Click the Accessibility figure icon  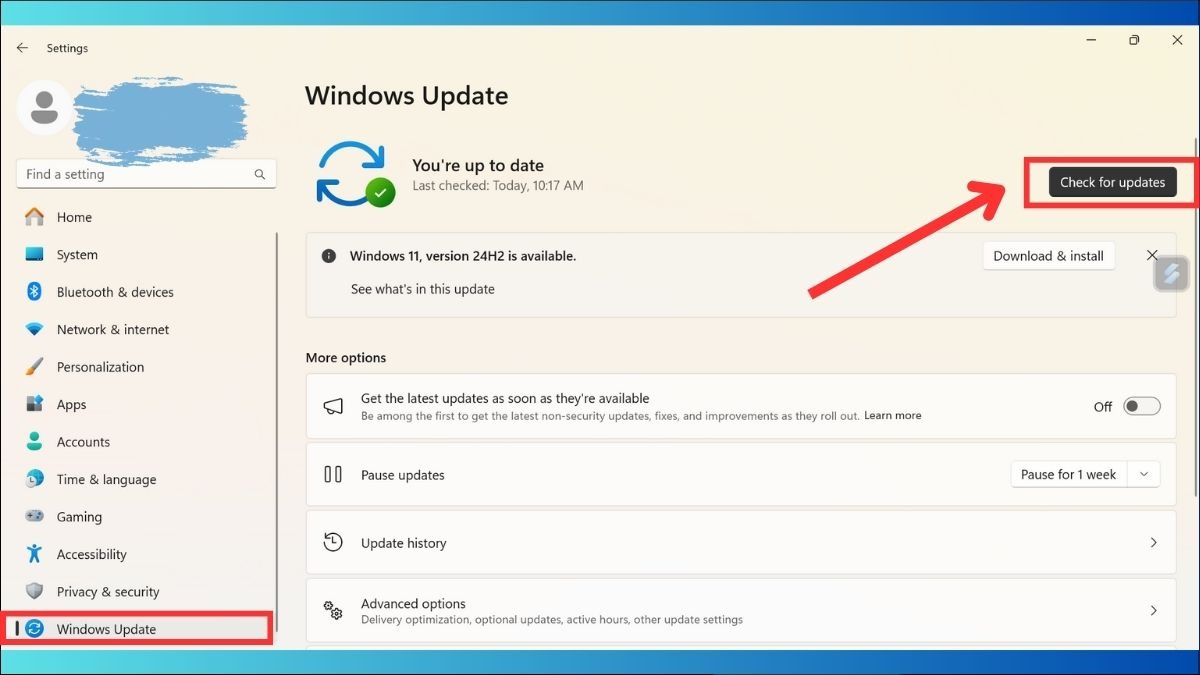tap(35, 554)
